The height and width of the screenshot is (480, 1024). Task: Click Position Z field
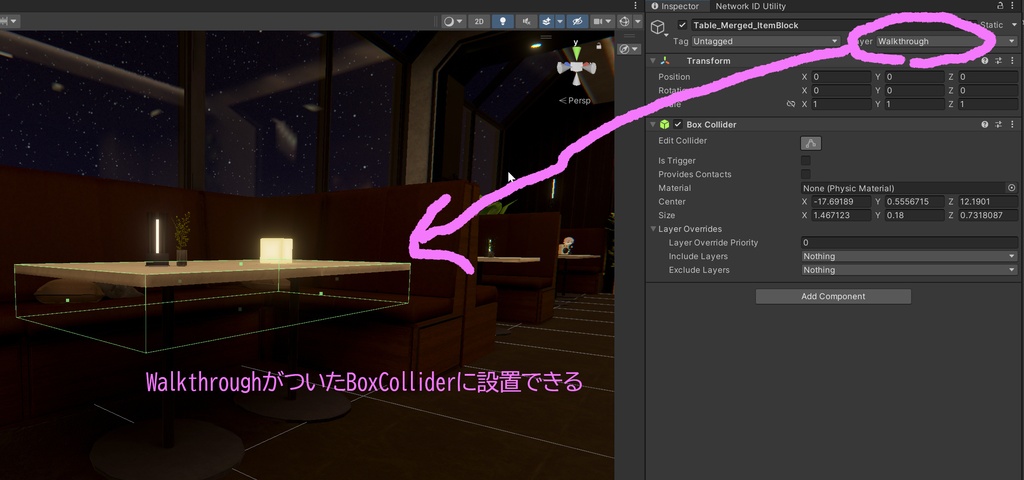point(989,76)
